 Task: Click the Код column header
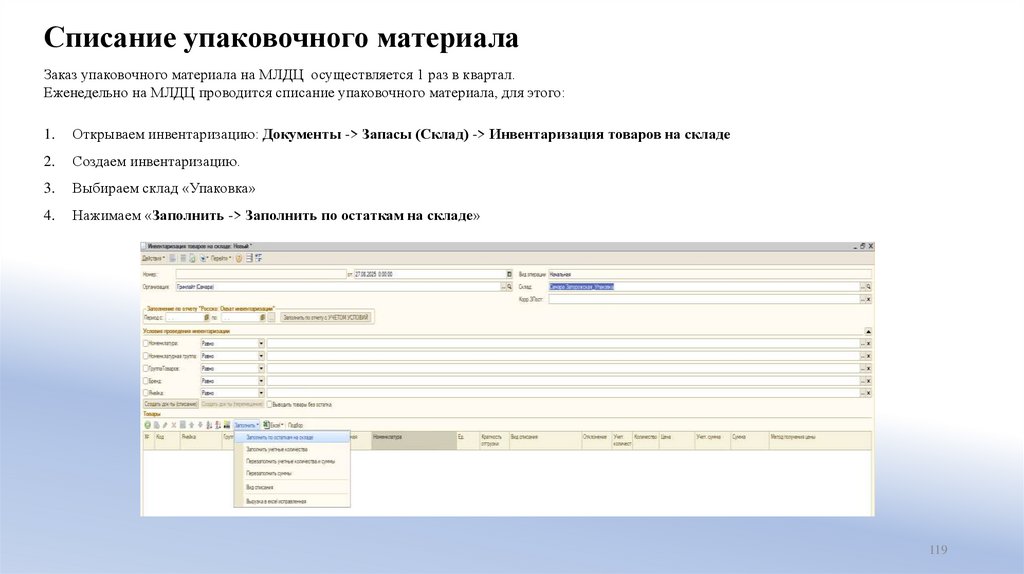coord(167,441)
